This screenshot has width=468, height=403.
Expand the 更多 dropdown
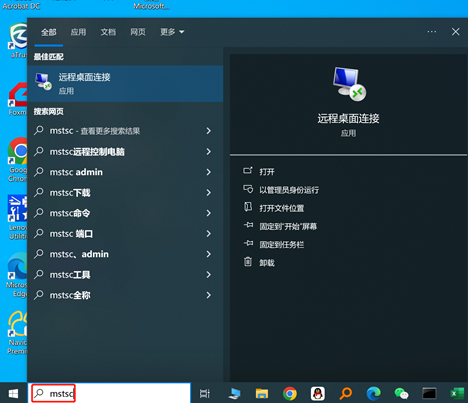point(172,32)
